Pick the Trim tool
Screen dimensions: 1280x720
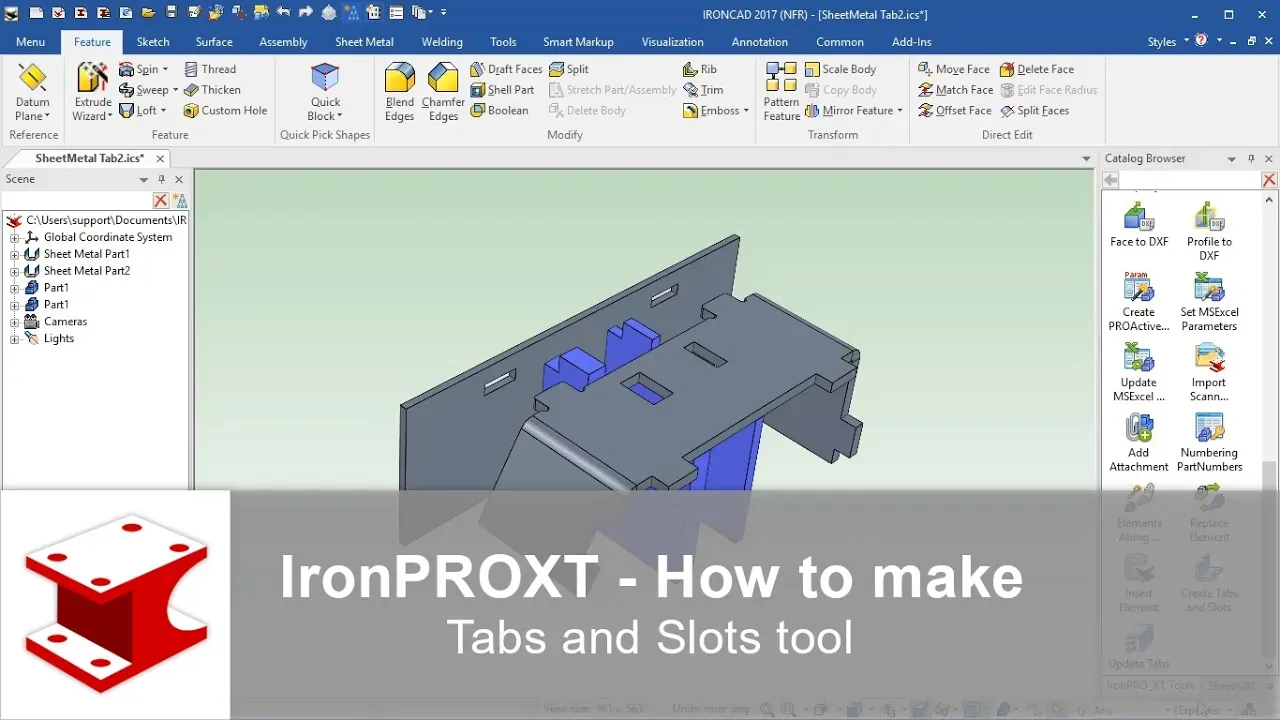pyautogui.click(x=703, y=90)
